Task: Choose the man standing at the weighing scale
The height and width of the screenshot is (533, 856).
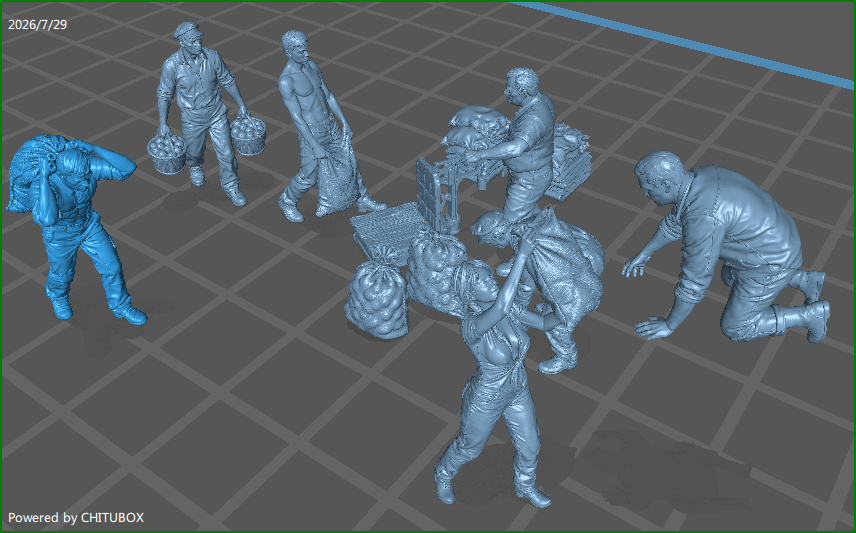Action: tap(523, 147)
